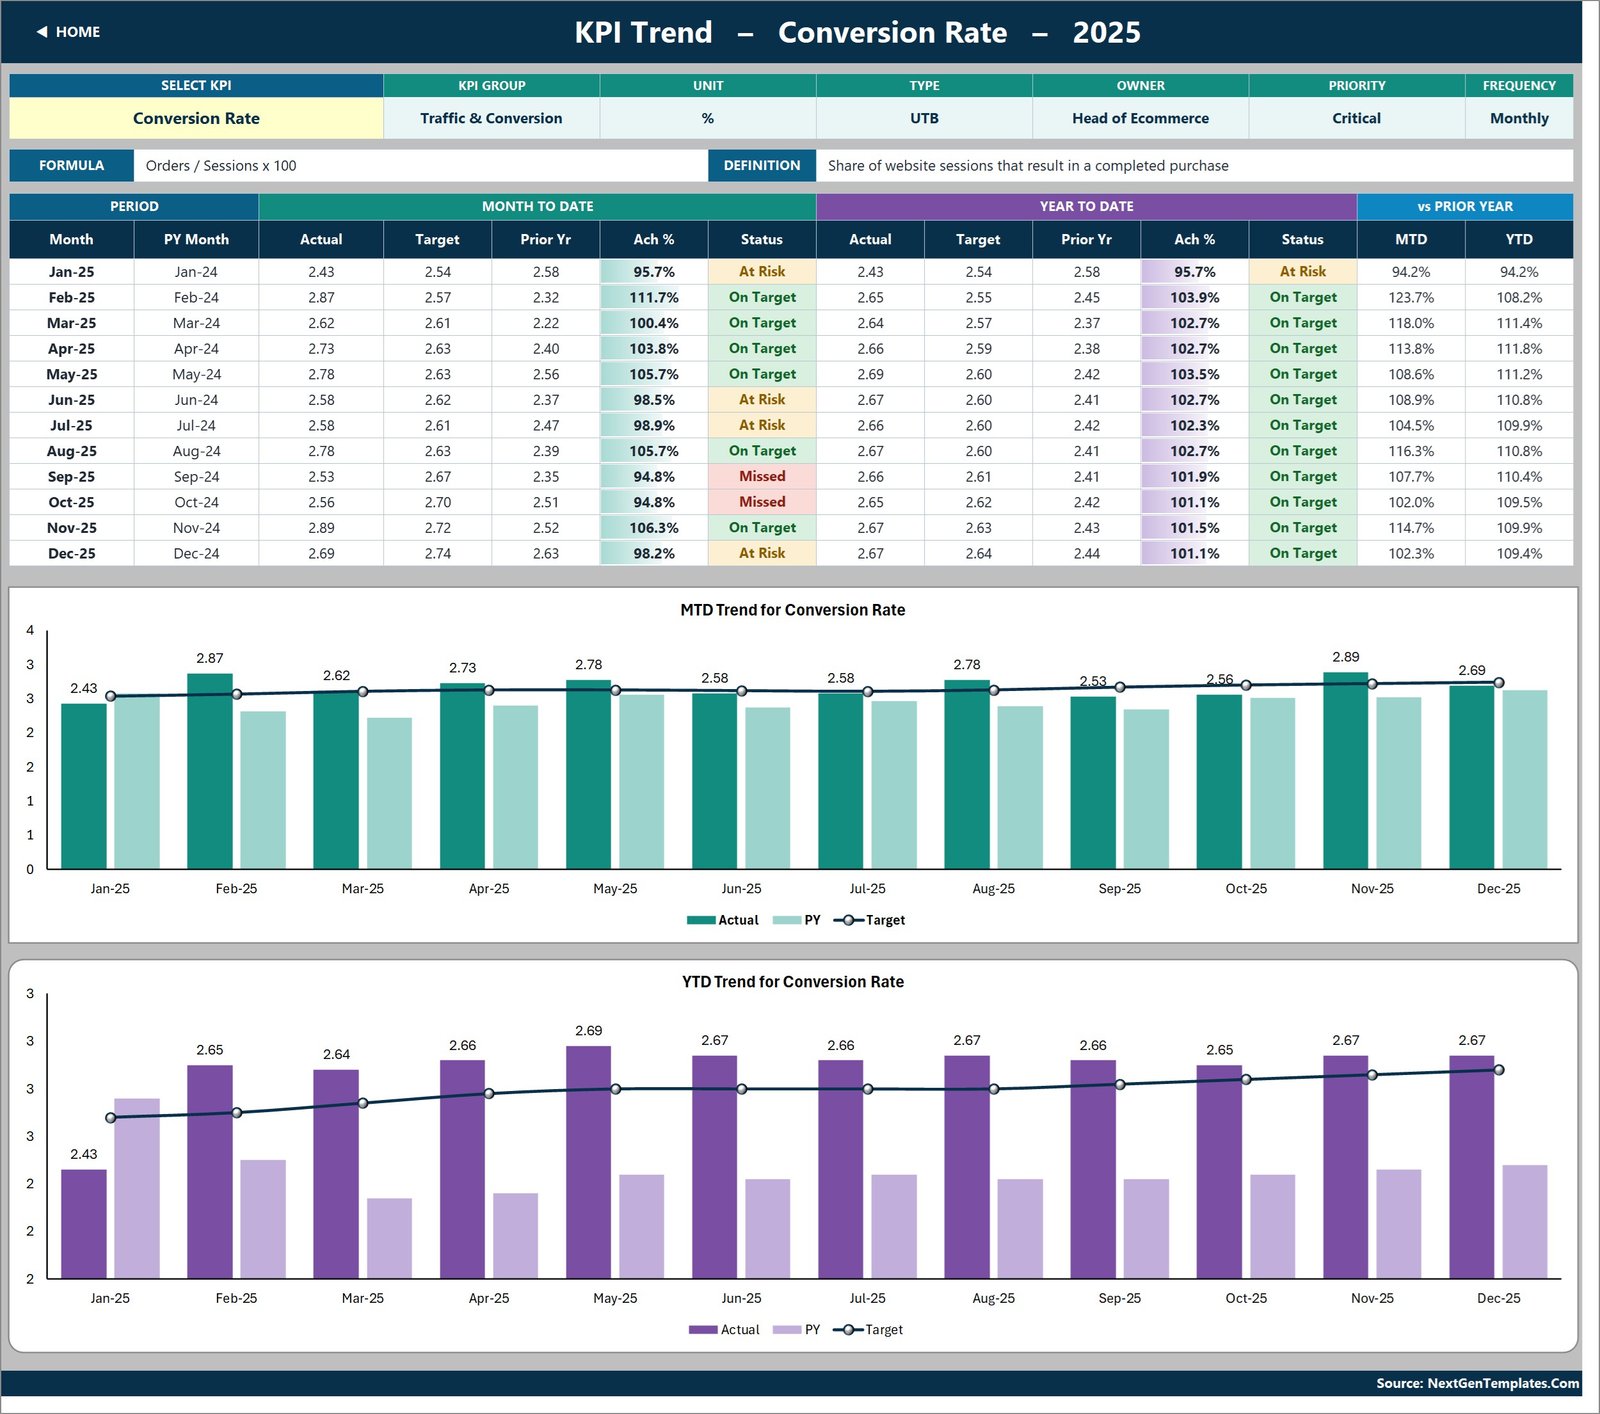Select the Head of Ecommerce owner cell

pos(1140,118)
